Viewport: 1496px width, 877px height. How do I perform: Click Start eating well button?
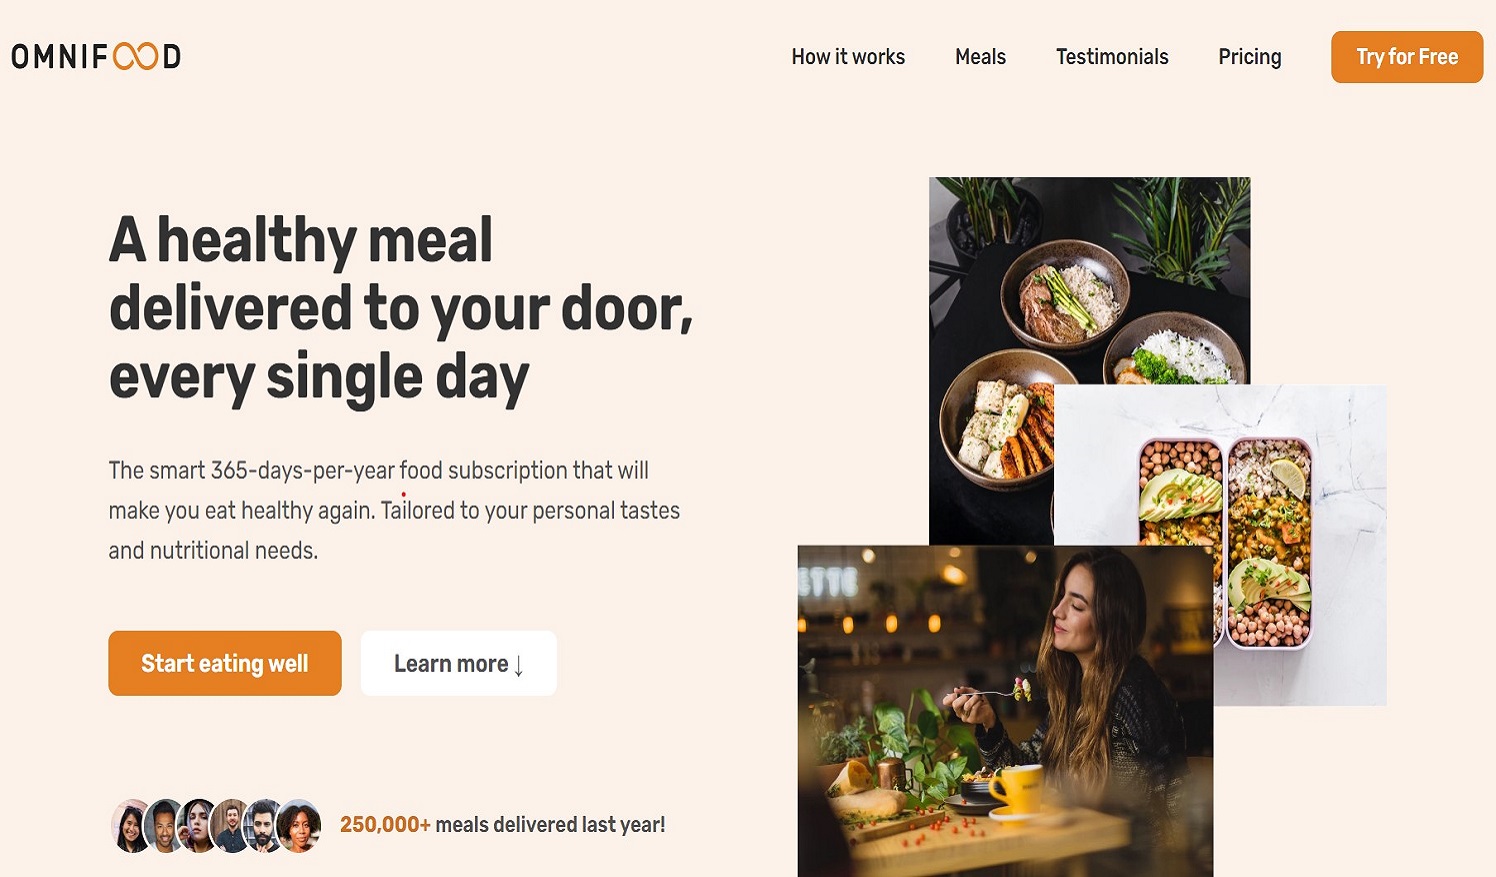[225, 663]
